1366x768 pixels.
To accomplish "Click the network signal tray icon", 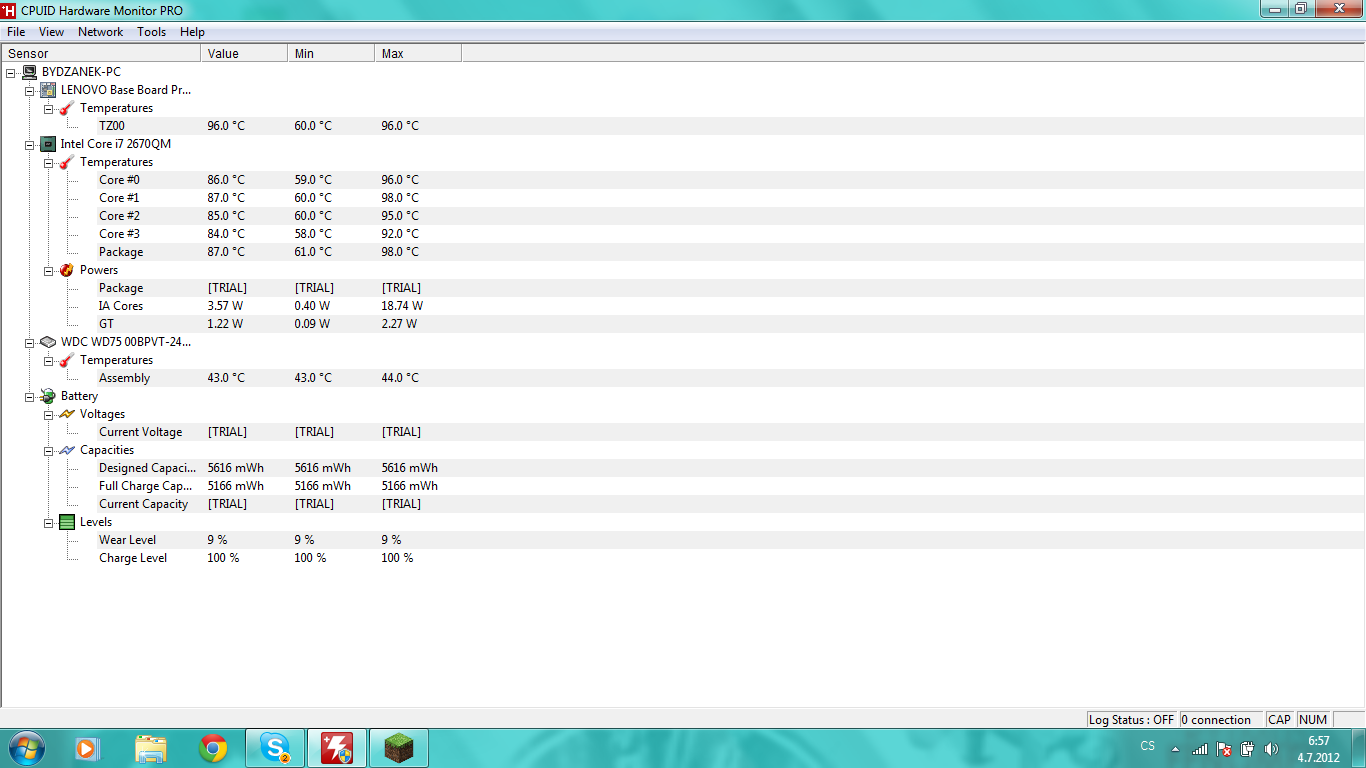I will point(1200,748).
